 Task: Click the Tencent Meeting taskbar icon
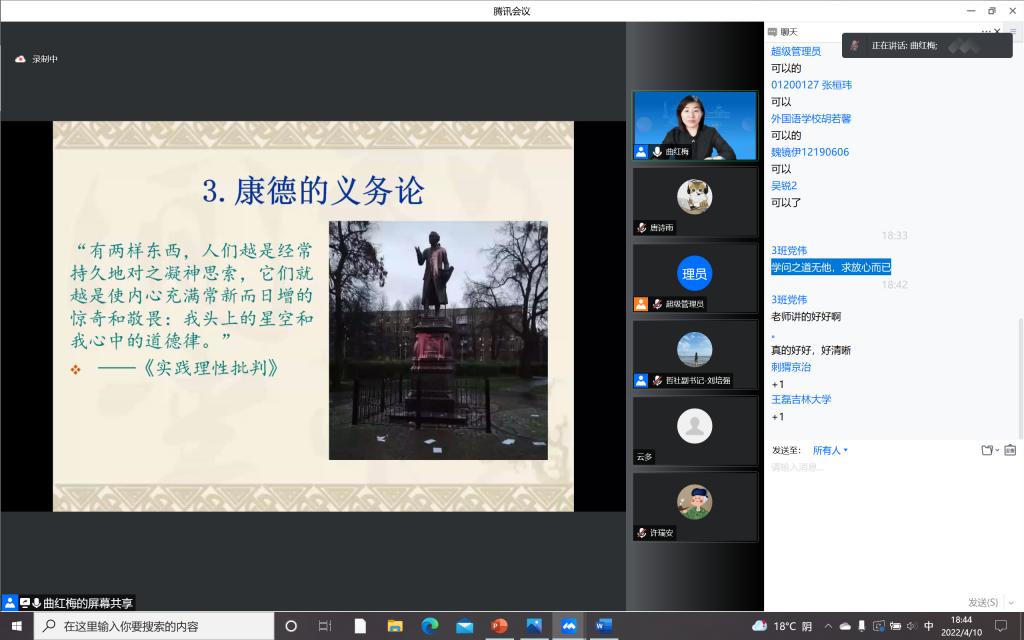pos(568,626)
